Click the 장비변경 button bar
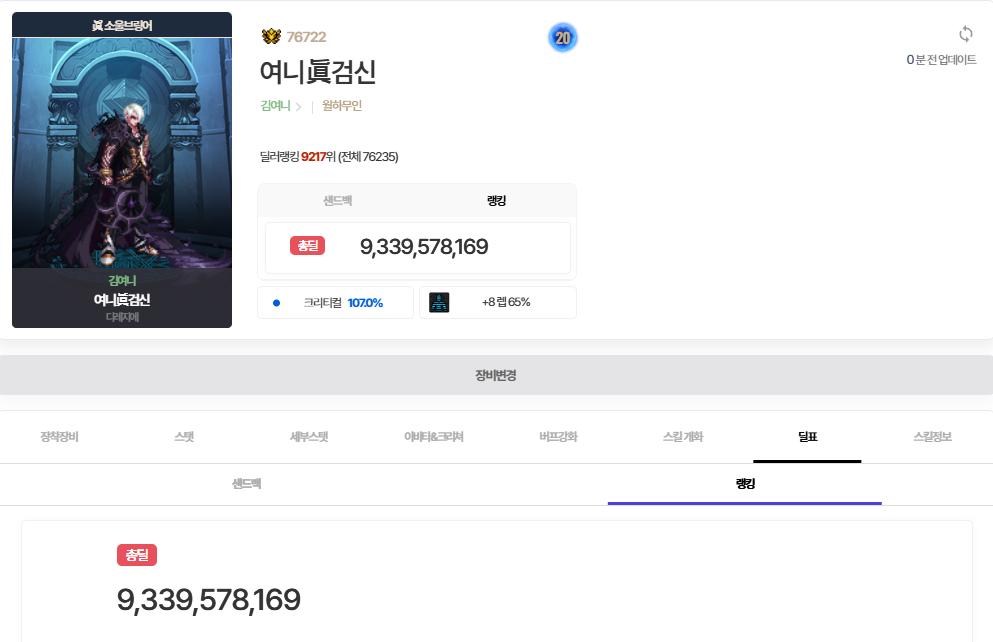993x642 pixels. 496,376
